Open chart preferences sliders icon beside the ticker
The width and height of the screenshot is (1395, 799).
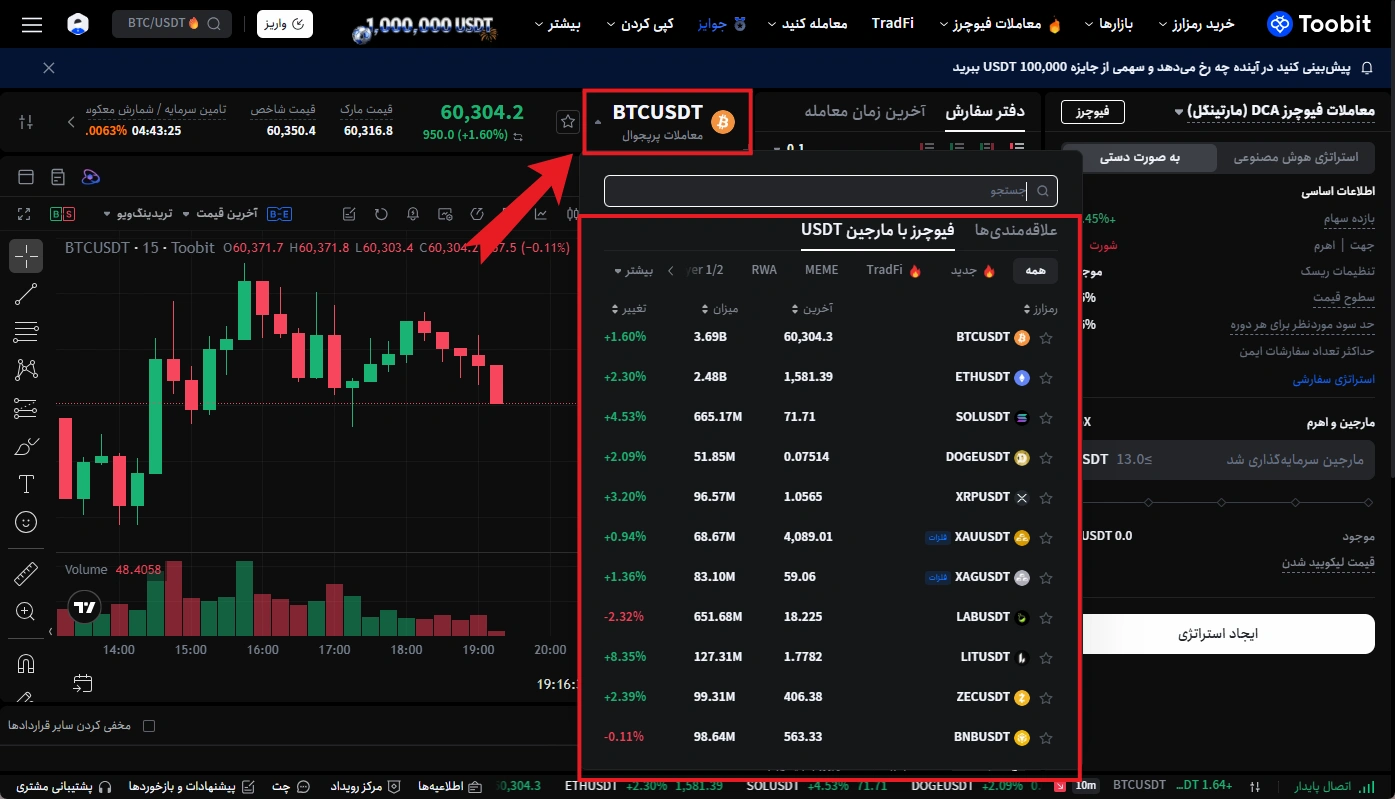point(26,122)
